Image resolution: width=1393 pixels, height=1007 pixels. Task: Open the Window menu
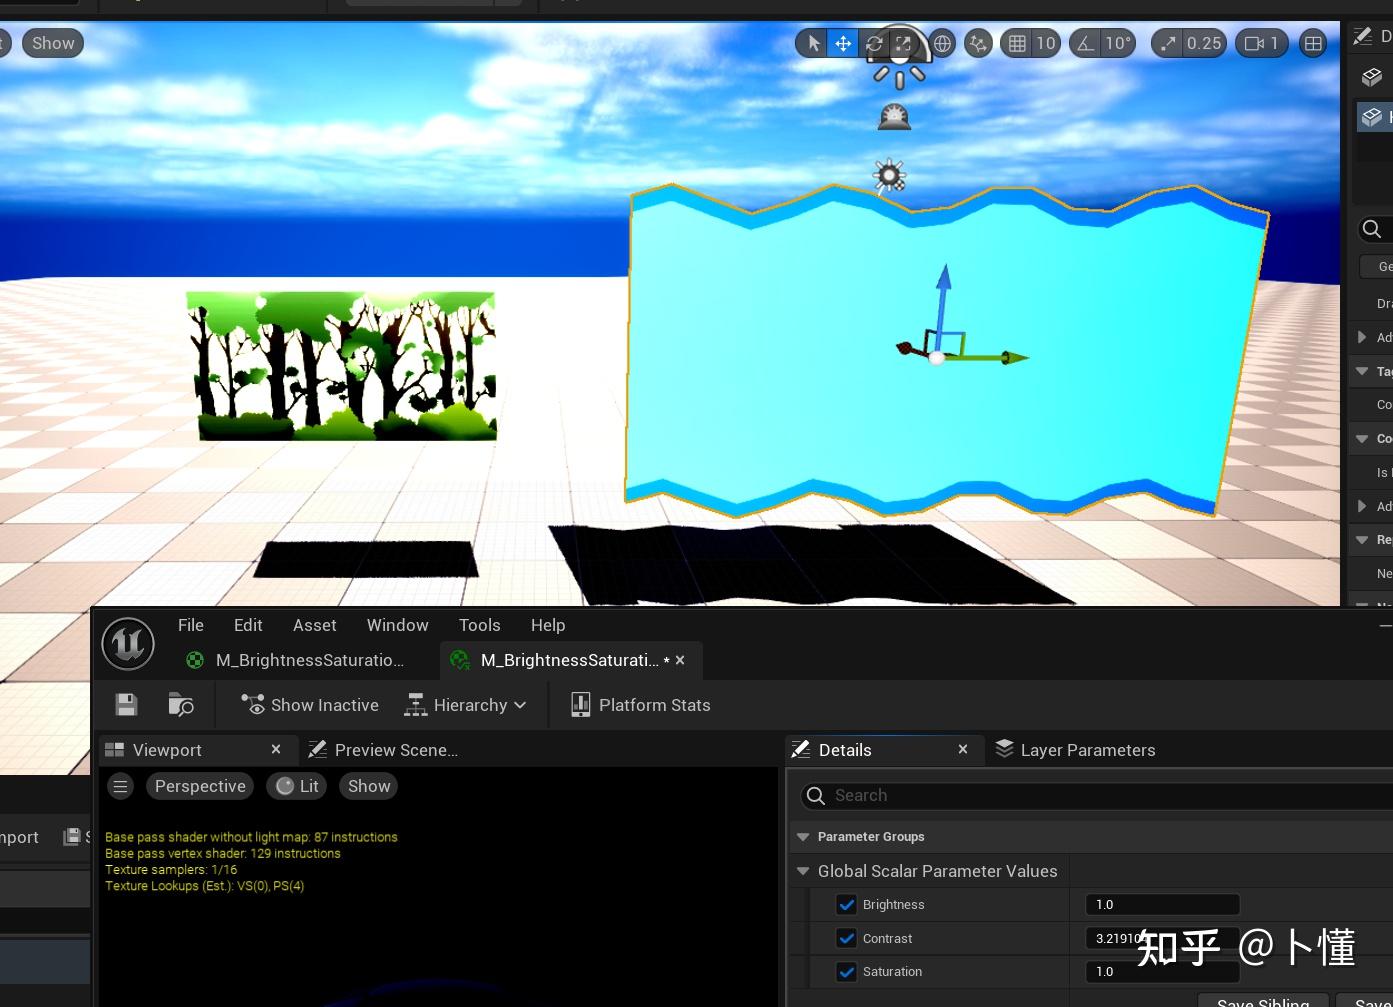pos(397,625)
